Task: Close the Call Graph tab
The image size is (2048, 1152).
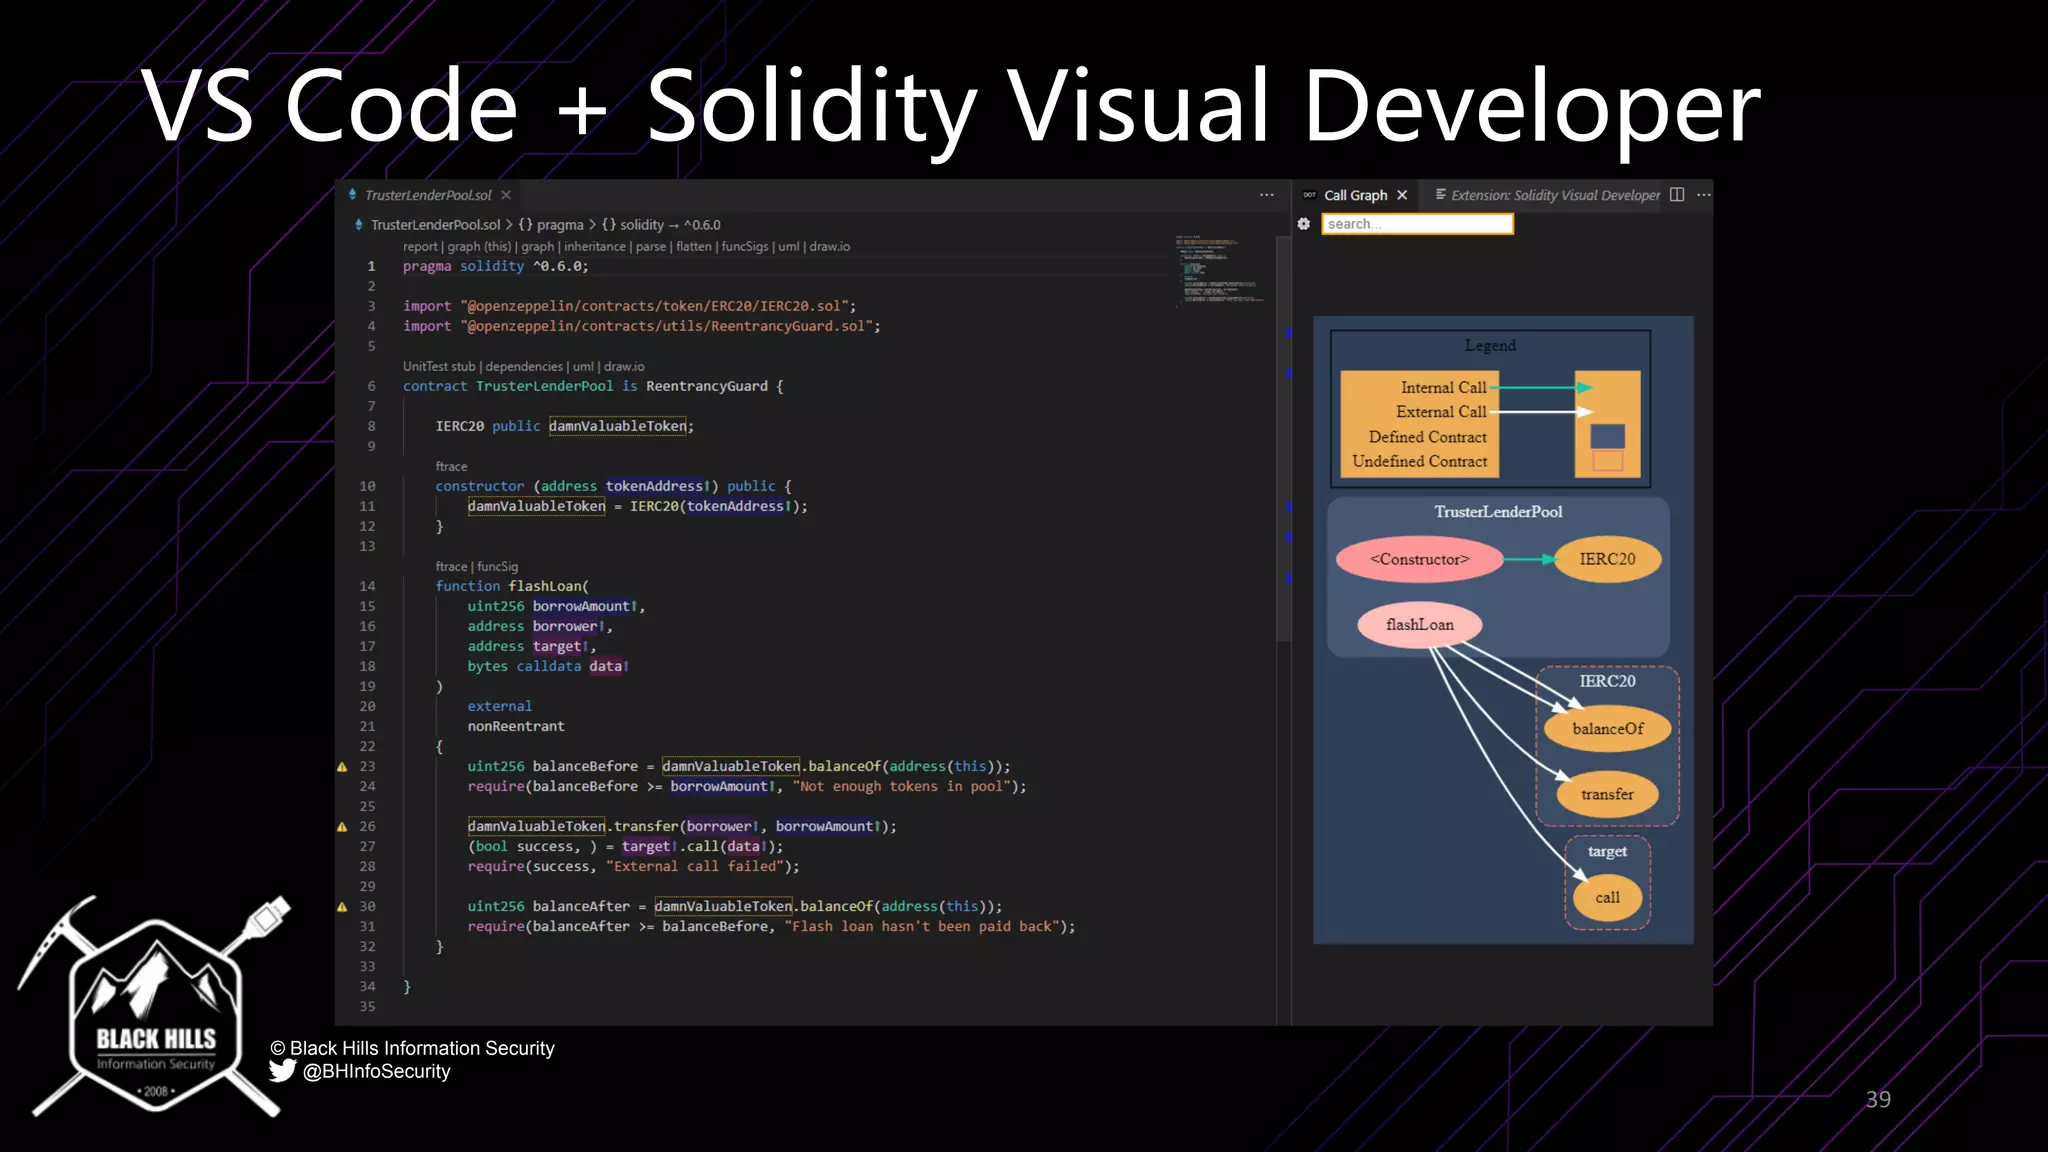Action: point(1402,195)
